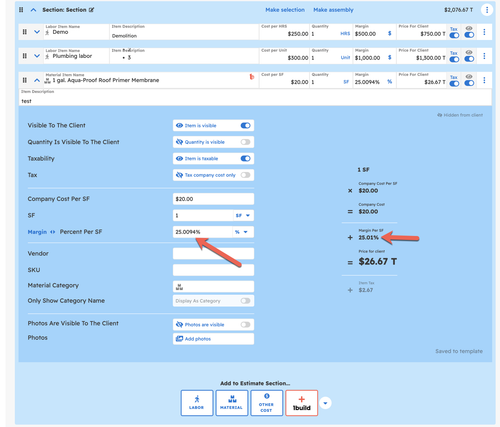This screenshot has height=427, width=500.
Task: Click the Material Category field
Action: click(213, 286)
